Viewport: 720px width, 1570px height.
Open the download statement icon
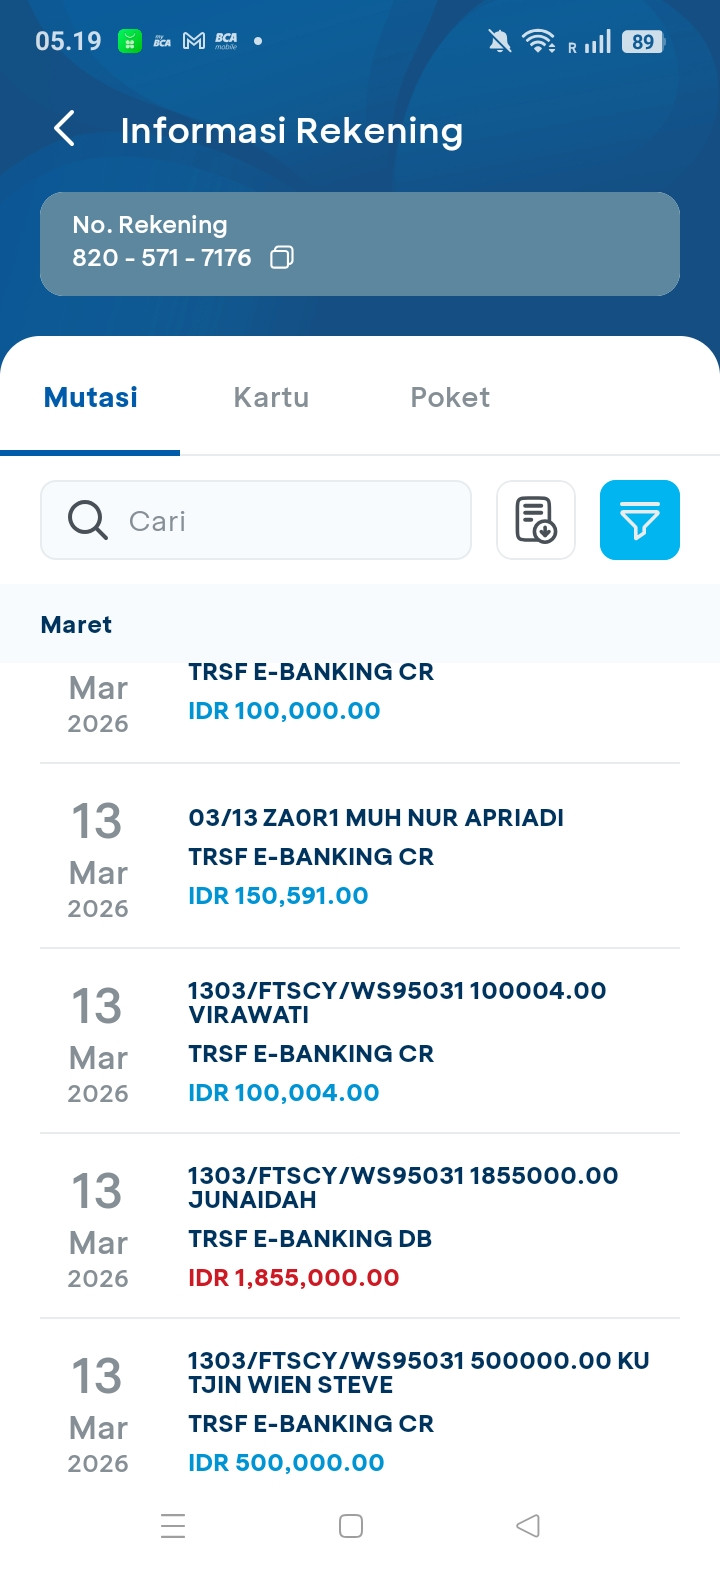coord(536,520)
